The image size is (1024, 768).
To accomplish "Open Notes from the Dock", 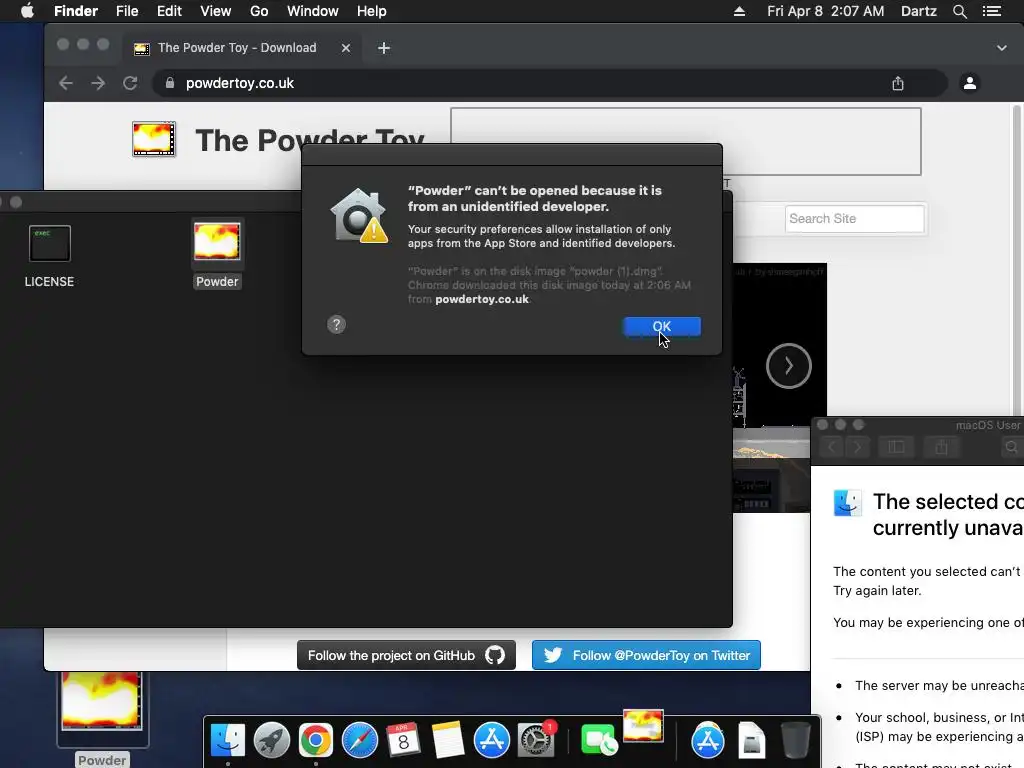I will (x=447, y=741).
